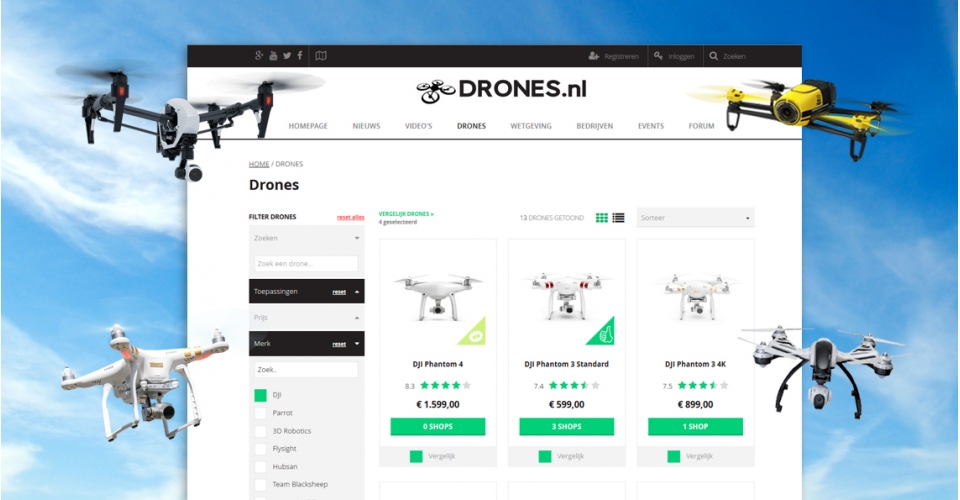960x500 pixels.
Task: Open the Google Plus social icon
Action: click(260, 56)
